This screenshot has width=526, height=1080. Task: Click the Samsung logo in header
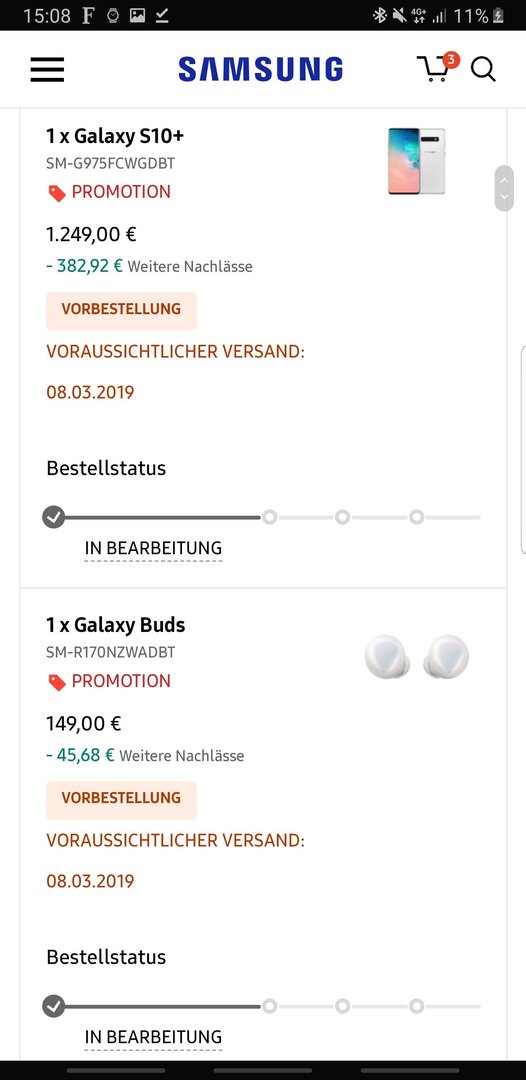click(x=260, y=70)
